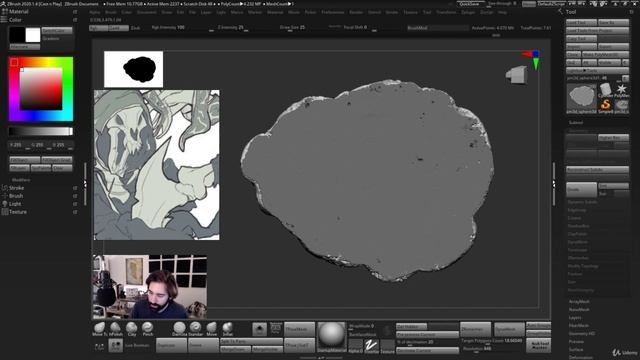
Task: Toggle the Rgb mode button
Action: (x=98, y=28)
